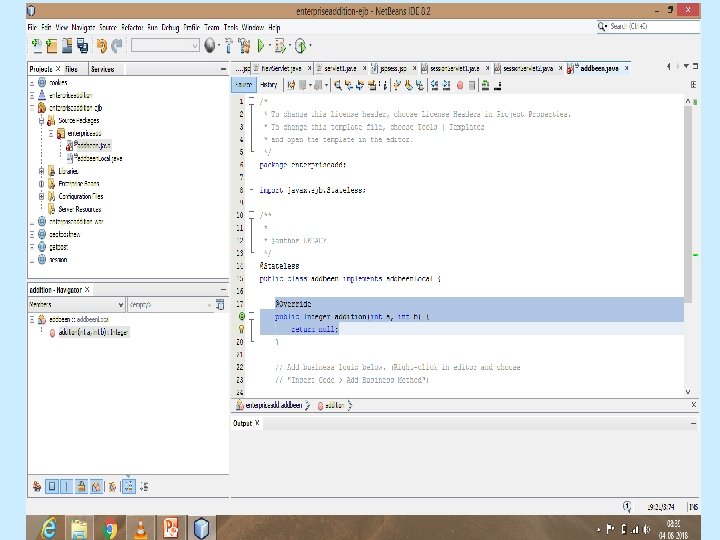
Task: Open the project configuration combo box
Action: click(x=165, y=45)
